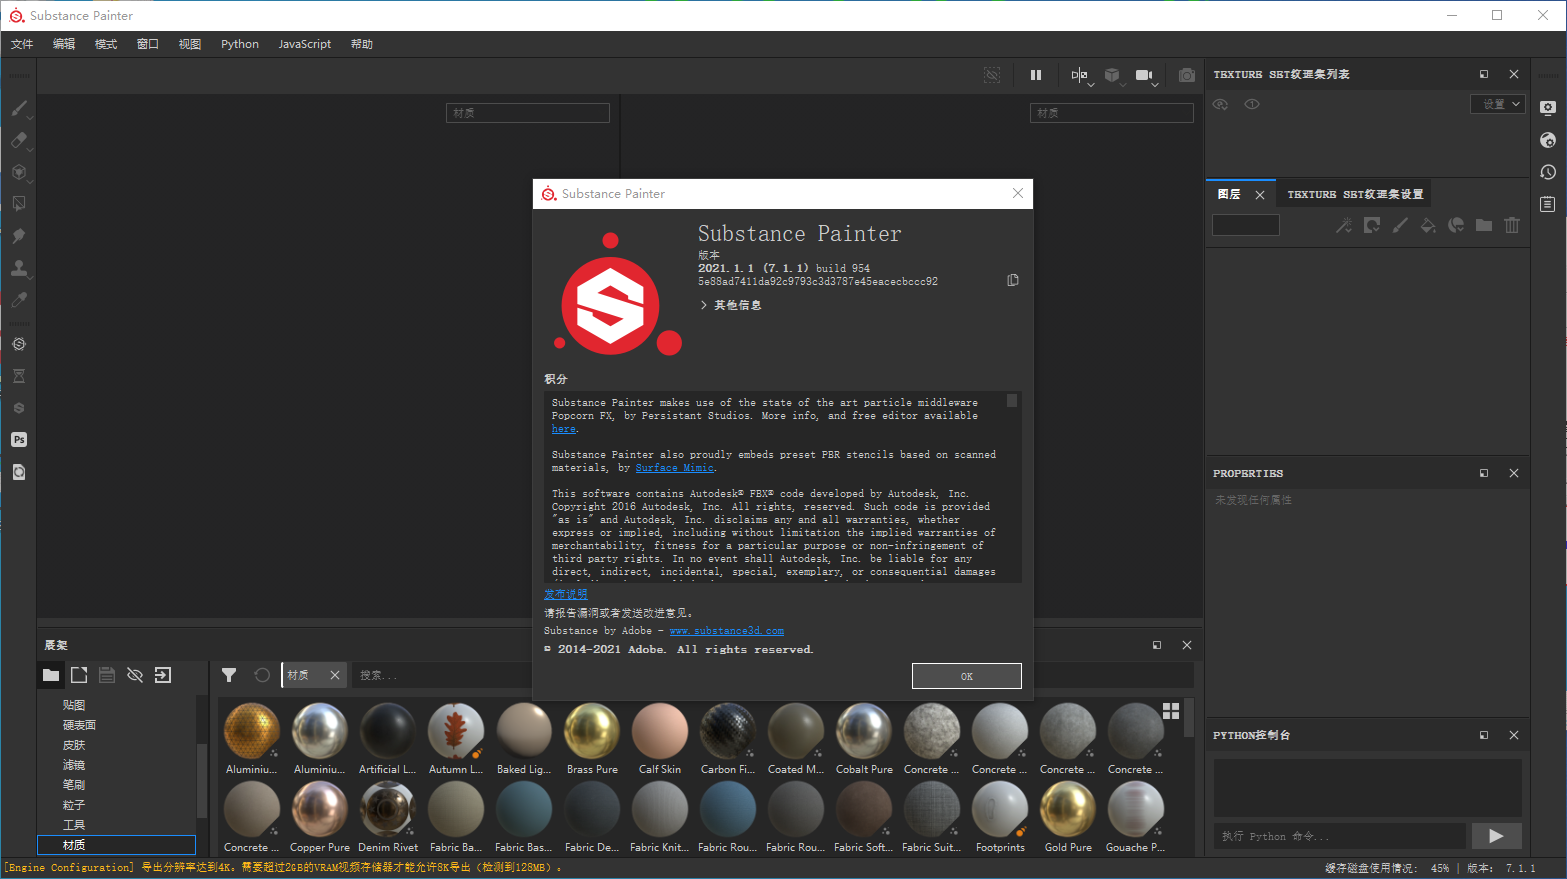
Task: Toggle texture set visibility eye in TEXTURE SET list
Action: tap(1220, 104)
